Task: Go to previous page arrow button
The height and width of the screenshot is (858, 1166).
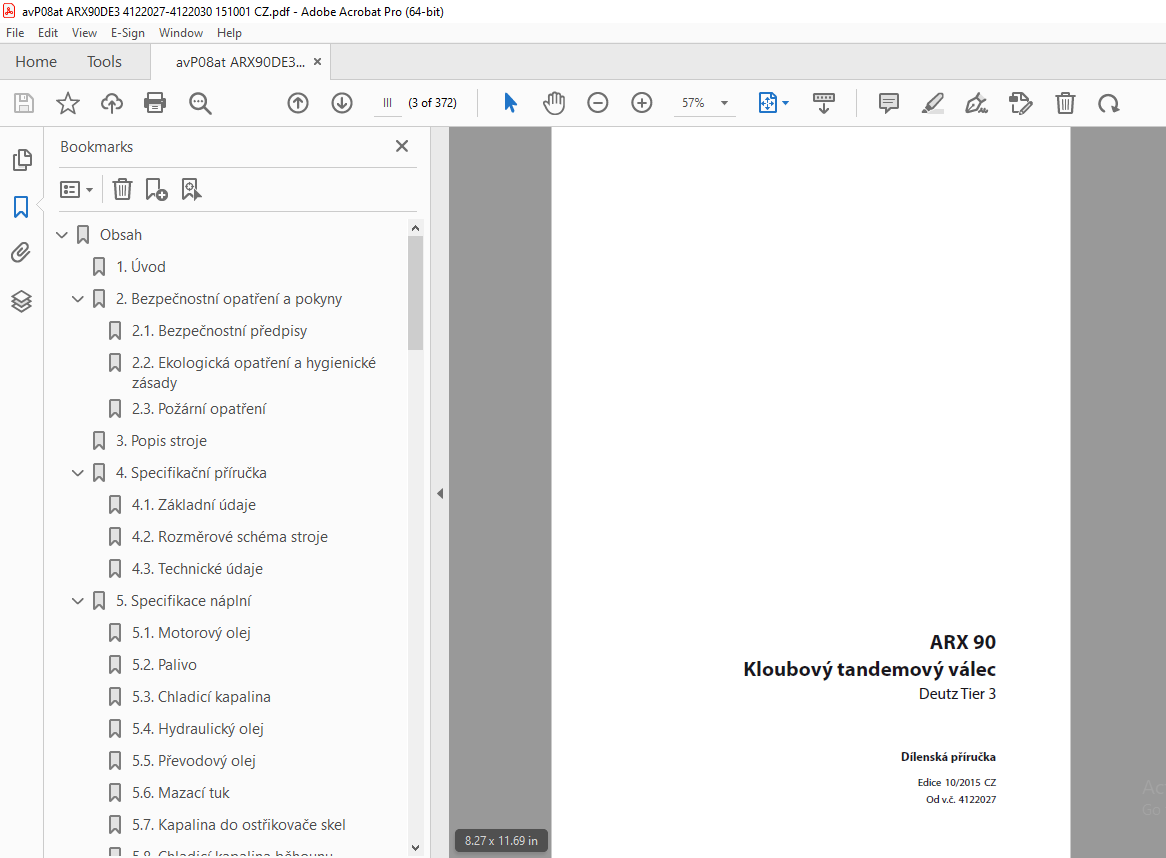Action: pos(298,103)
